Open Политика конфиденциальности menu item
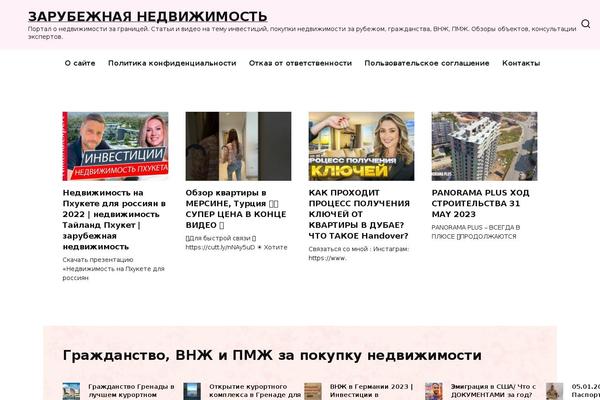This screenshot has height=400, width=600. click(172, 63)
